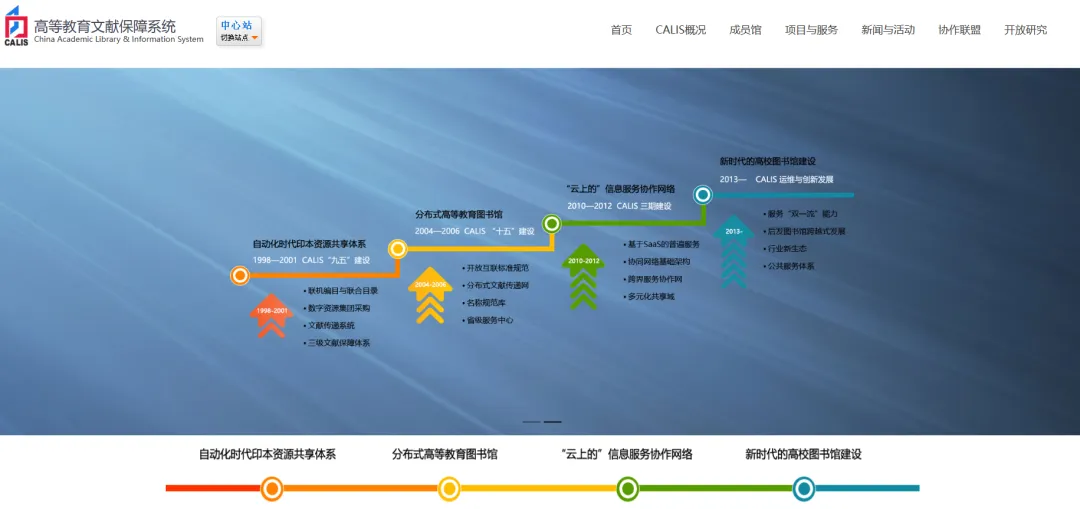Open the 项目与服务 menu
Screen dimensions: 1080x509
click(811, 30)
